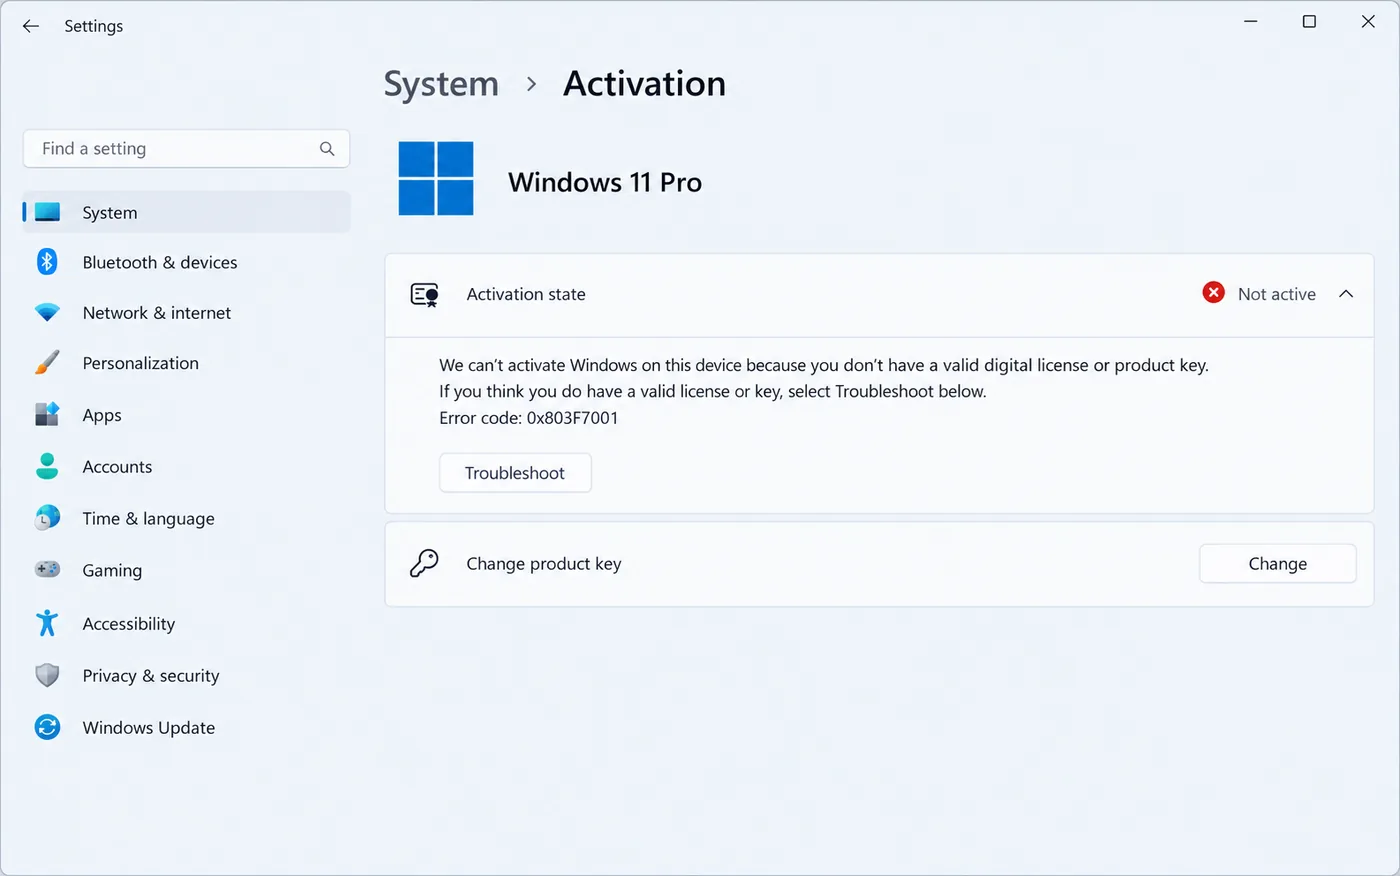Click the back arrow in Settings
The width and height of the screenshot is (1400, 876).
pos(31,26)
